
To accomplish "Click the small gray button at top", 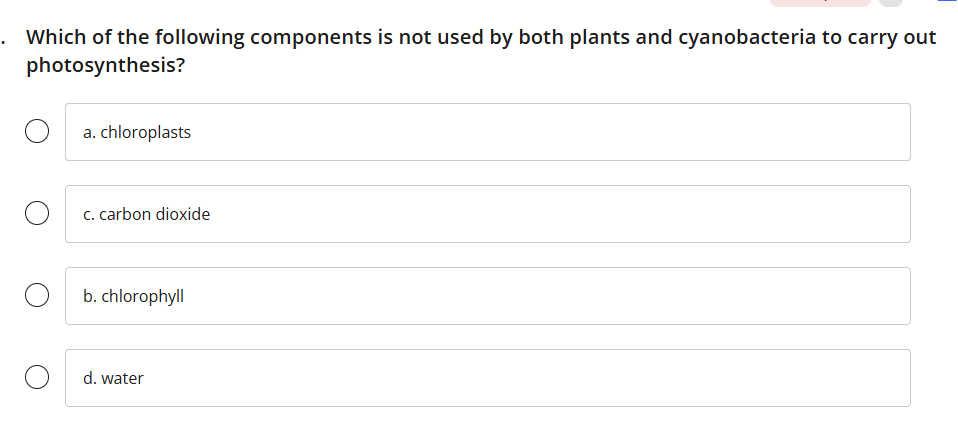I will tap(890, 3).
